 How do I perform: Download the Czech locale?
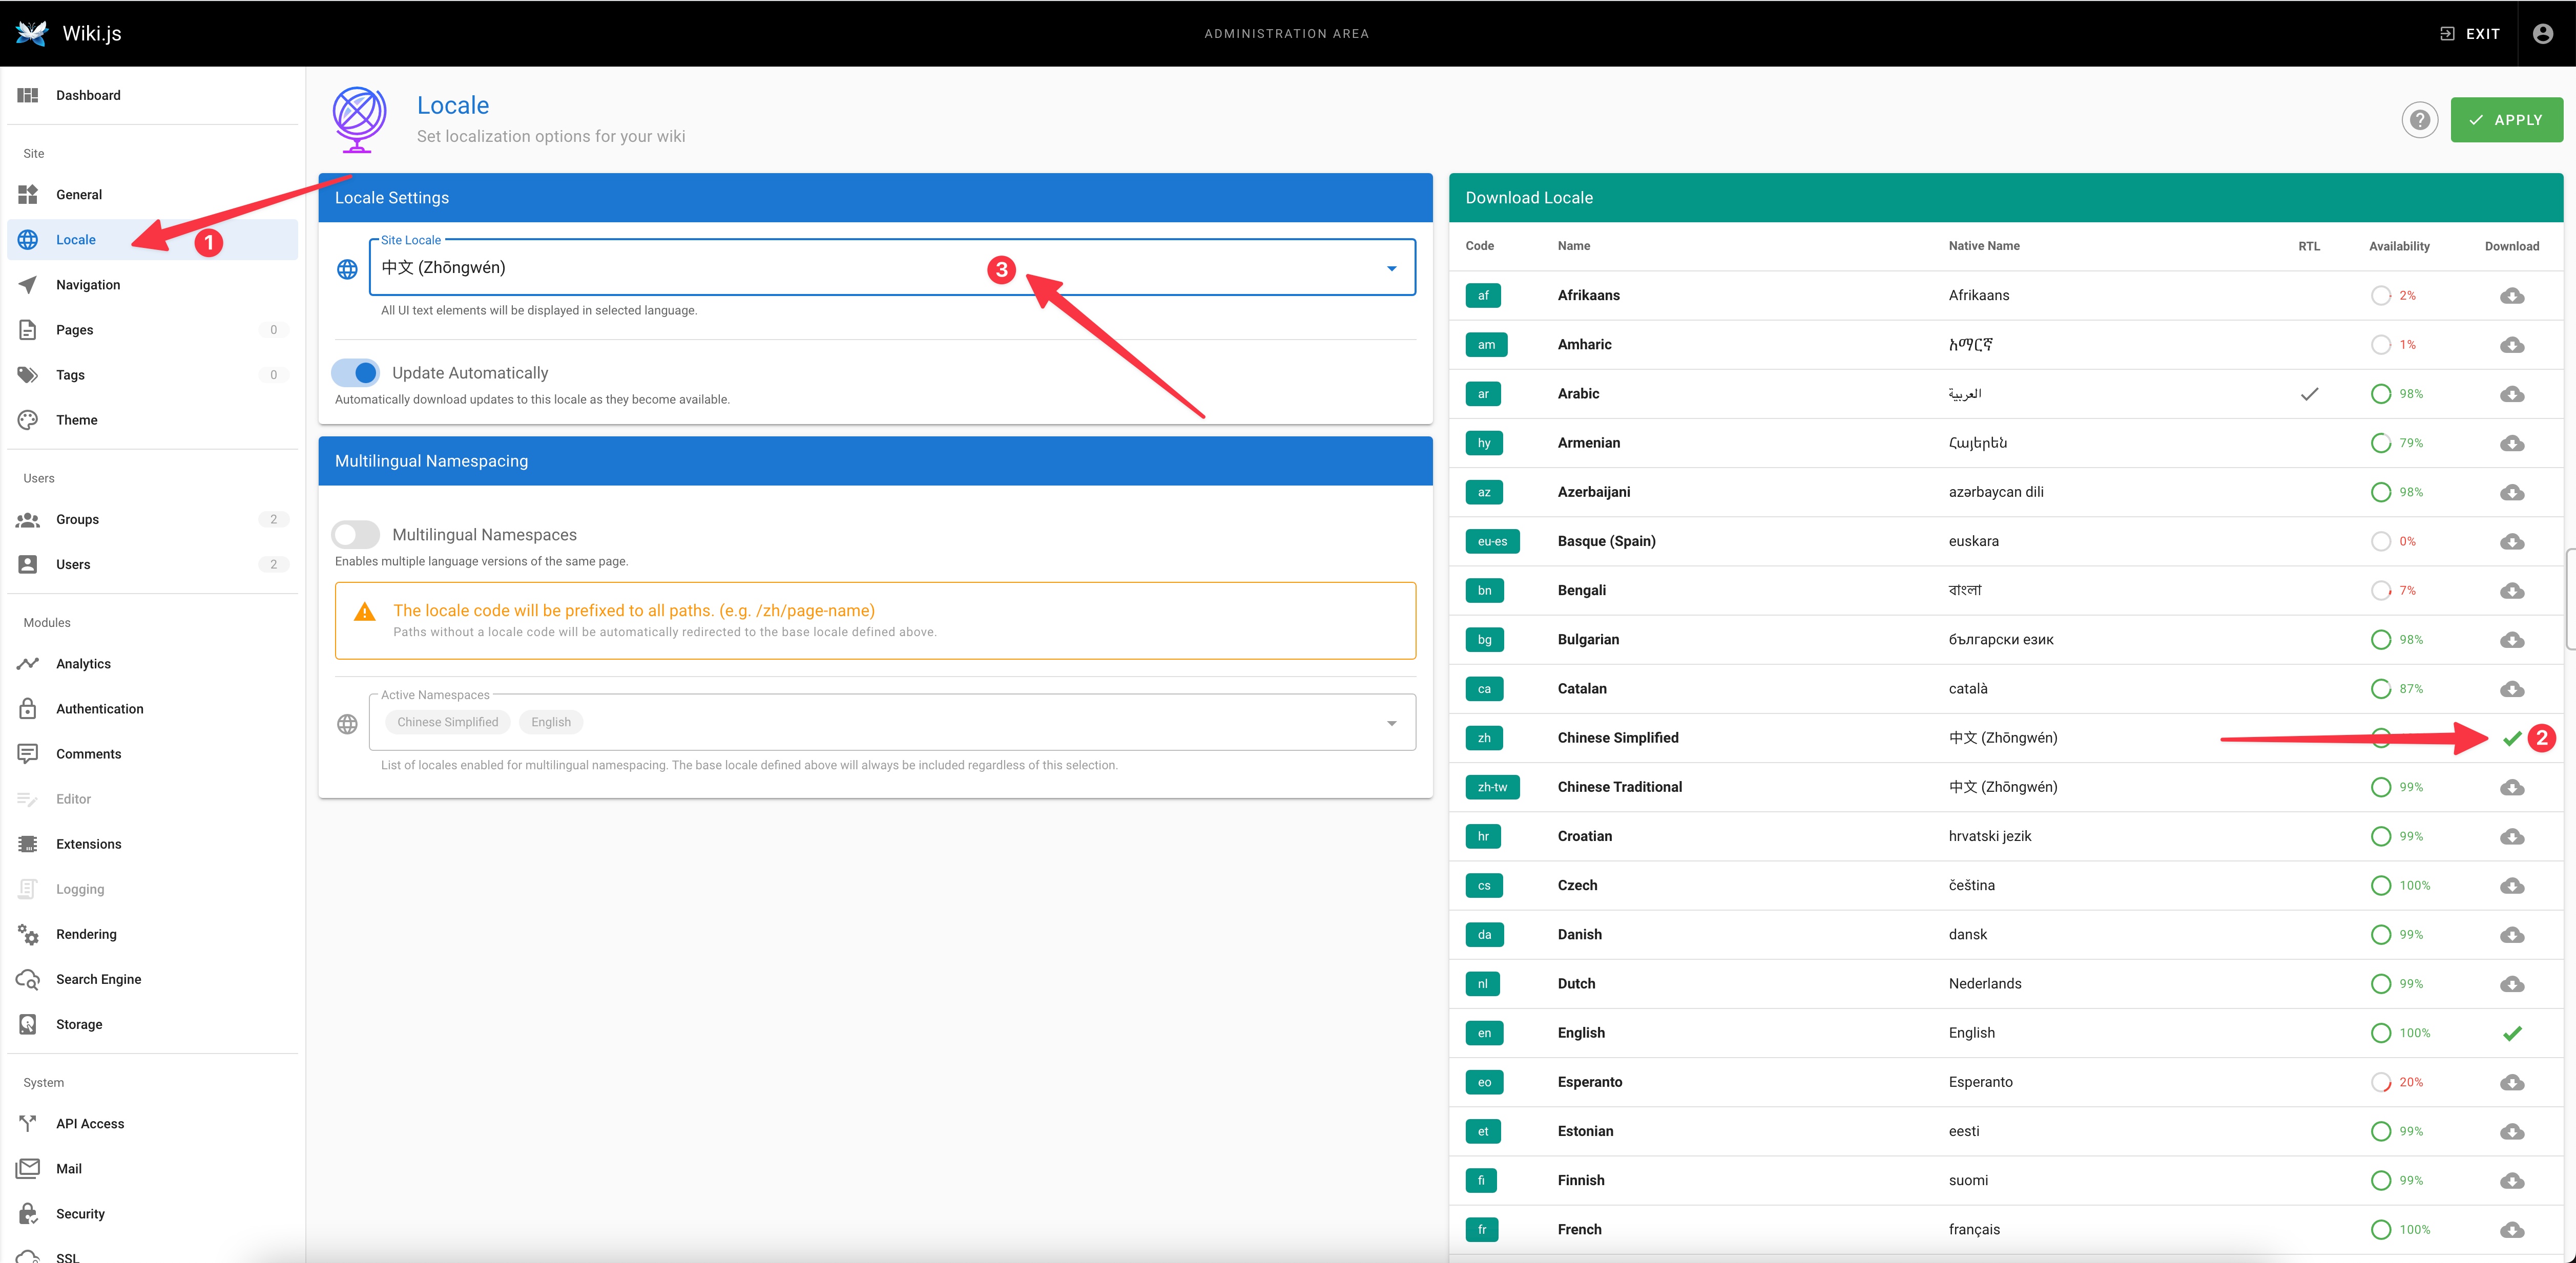click(x=2512, y=886)
